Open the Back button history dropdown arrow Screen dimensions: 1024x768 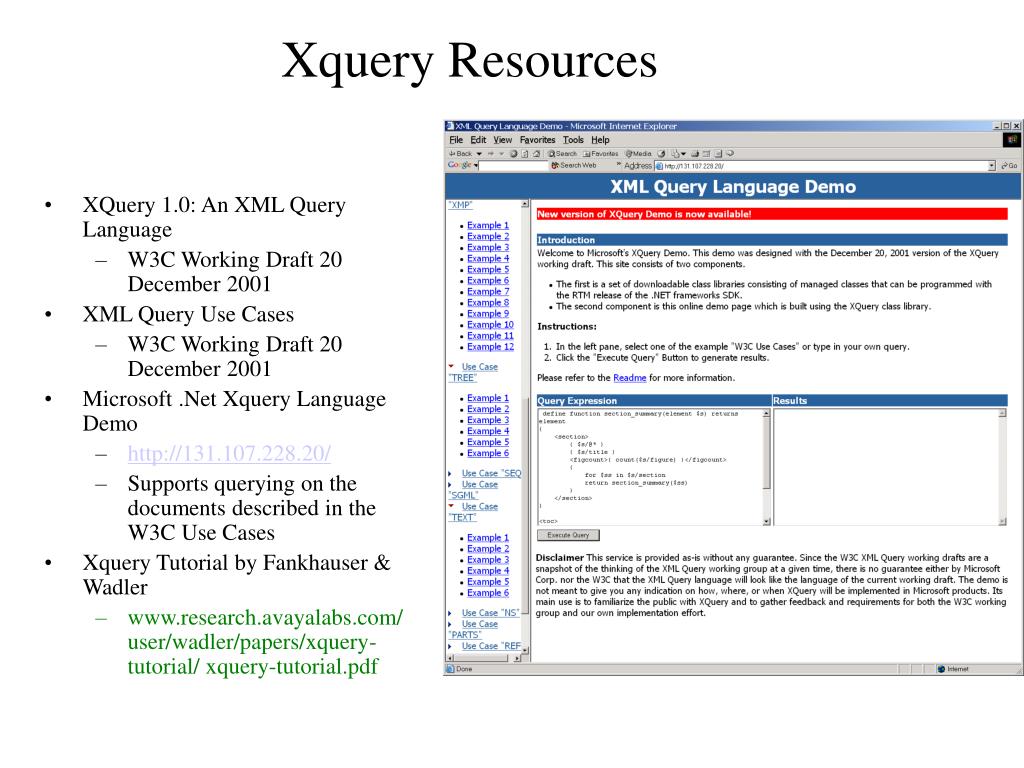[x=479, y=154]
